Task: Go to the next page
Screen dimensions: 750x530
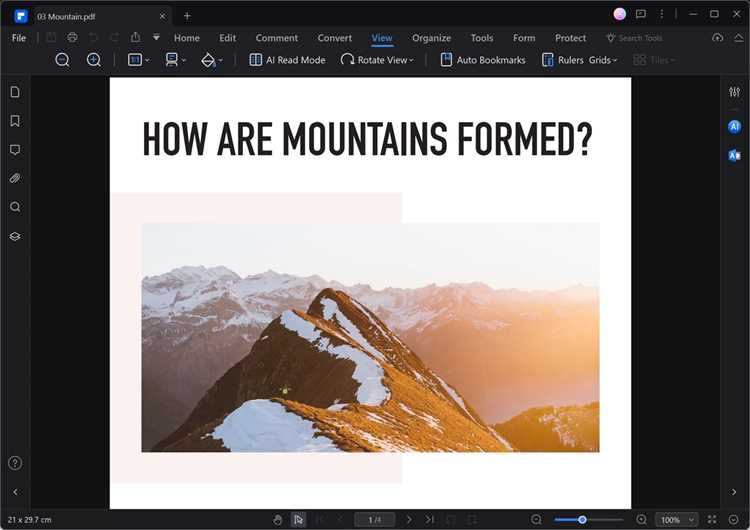Action: (409, 519)
